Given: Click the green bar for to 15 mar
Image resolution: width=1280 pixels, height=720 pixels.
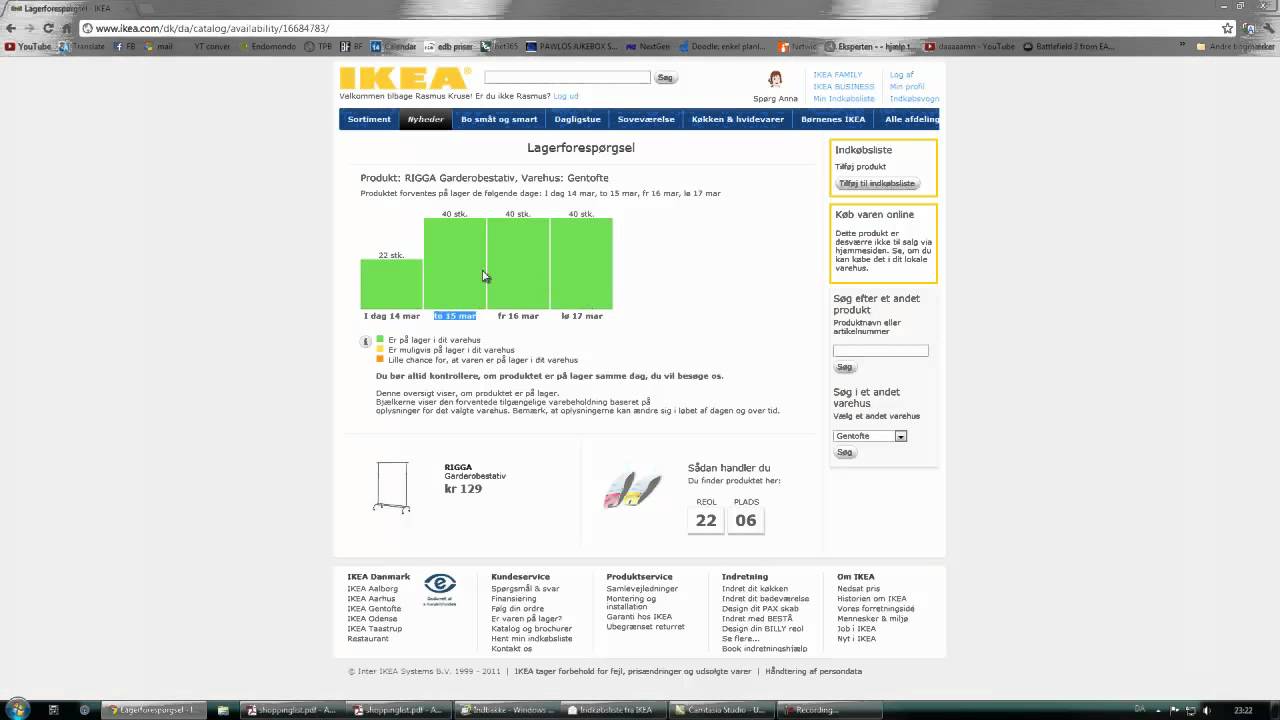Looking at the screenshot, I should coord(455,263).
